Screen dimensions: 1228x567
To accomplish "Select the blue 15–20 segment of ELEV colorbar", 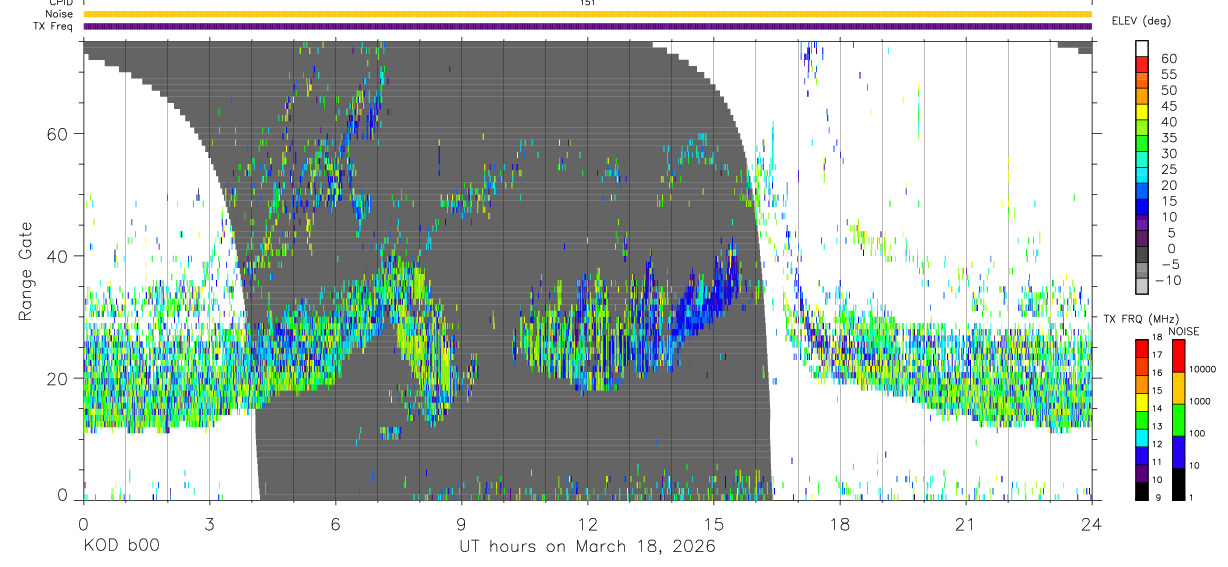I will point(1142,192).
